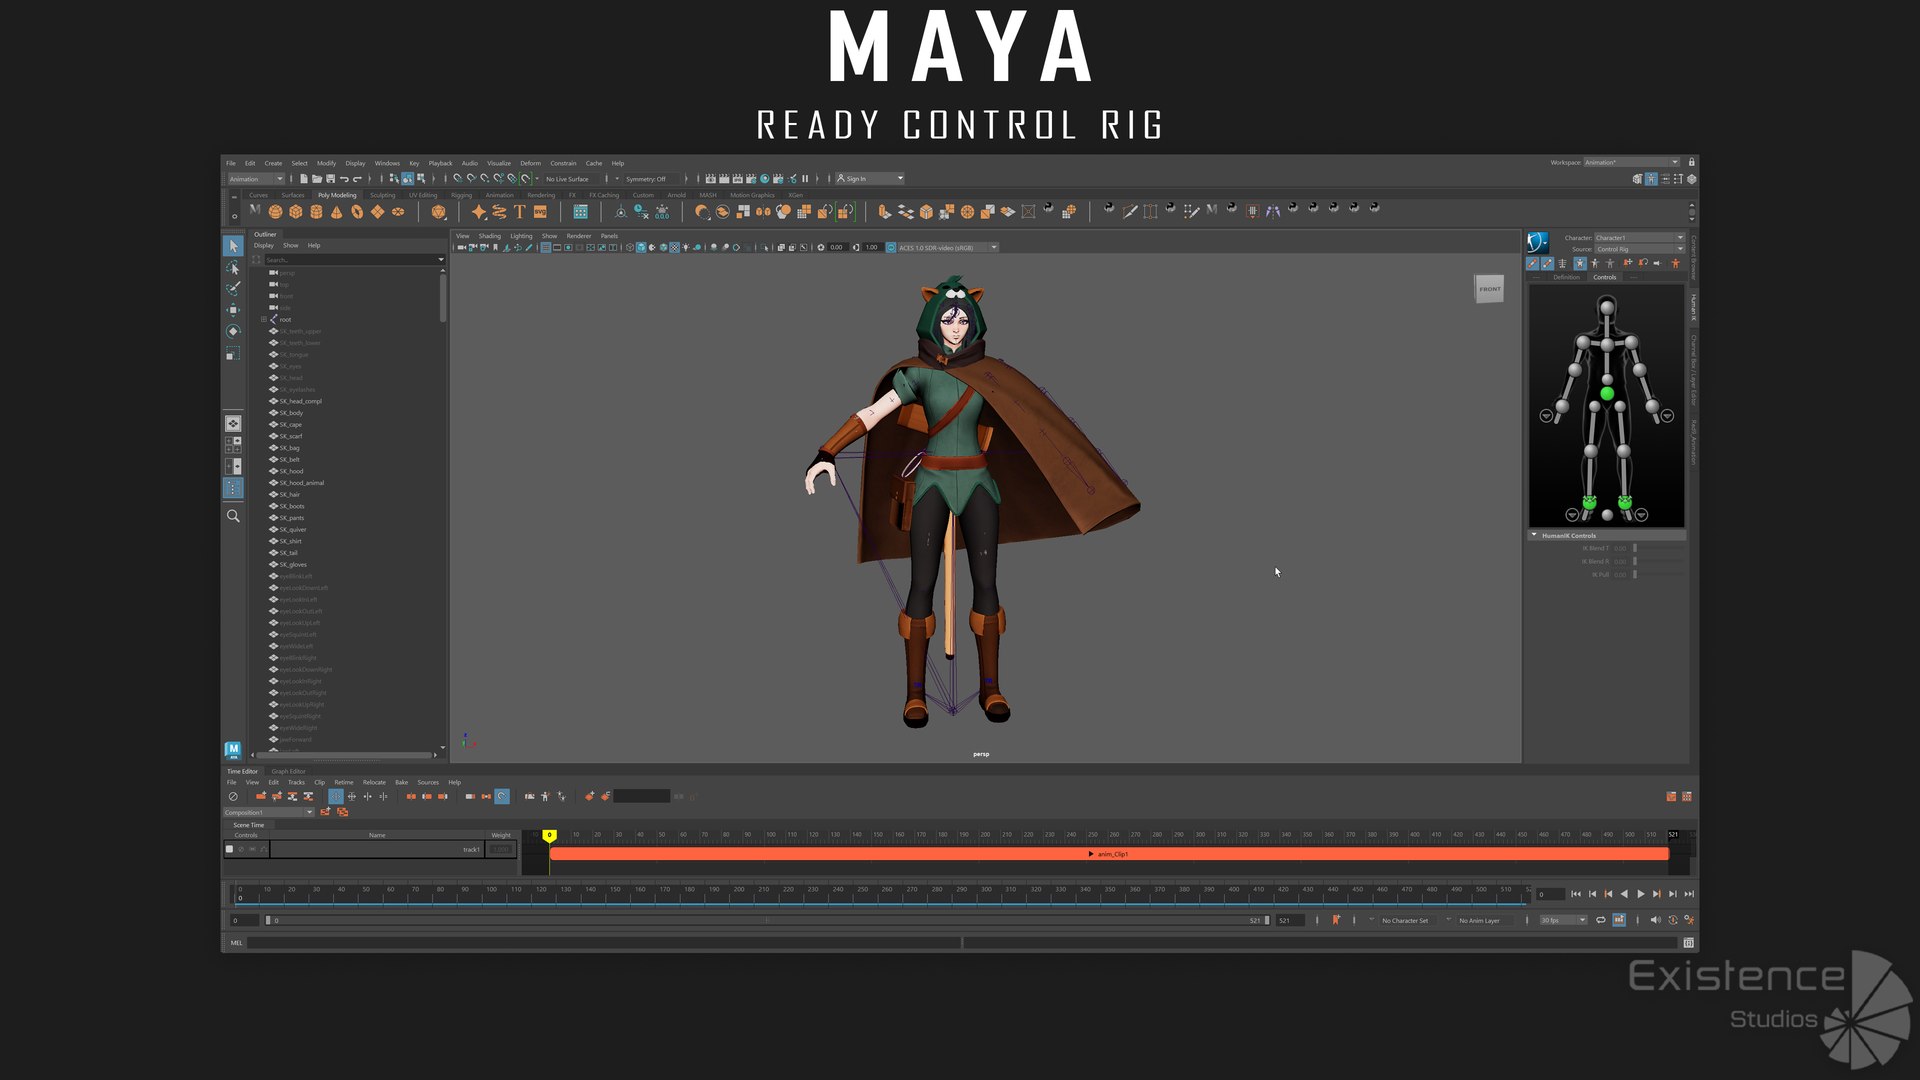Click the Undo arrow in status line

(344, 179)
